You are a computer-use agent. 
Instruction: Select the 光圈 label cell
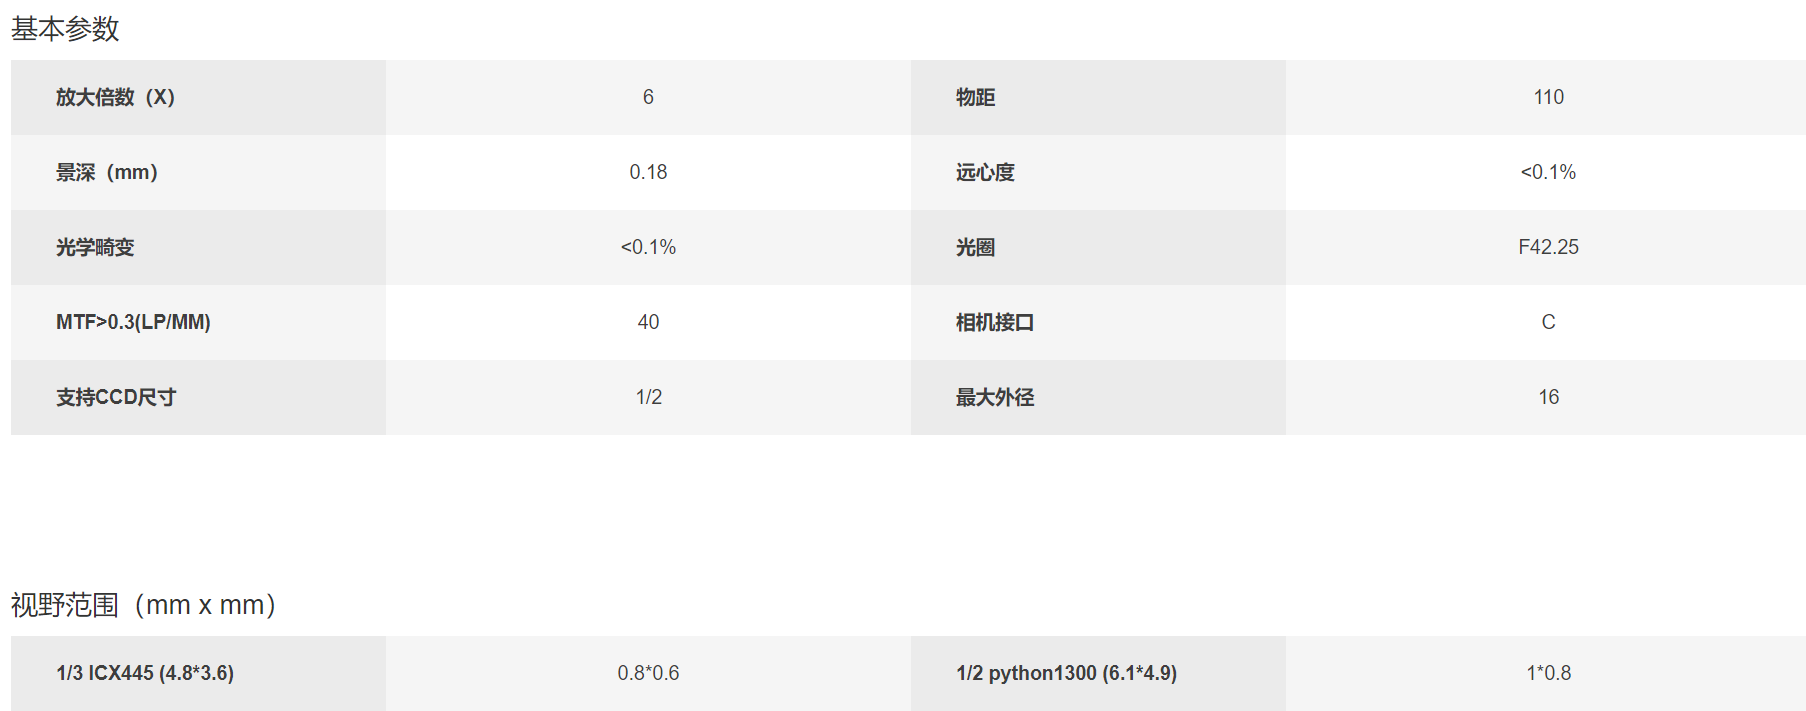click(x=1098, y=247)
